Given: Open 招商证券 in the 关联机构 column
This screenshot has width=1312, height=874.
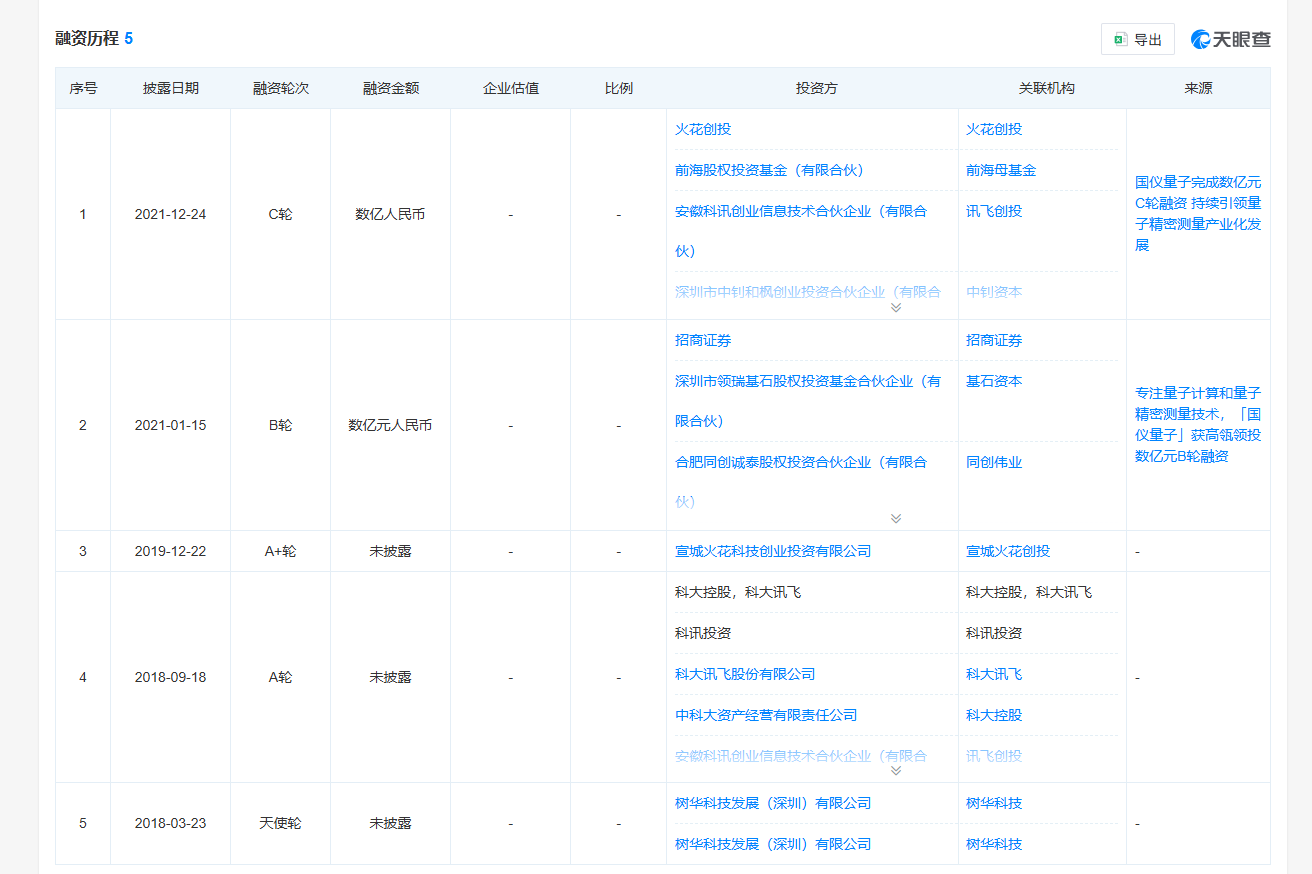Looking at the screenshot, I should tap(994, 340).
